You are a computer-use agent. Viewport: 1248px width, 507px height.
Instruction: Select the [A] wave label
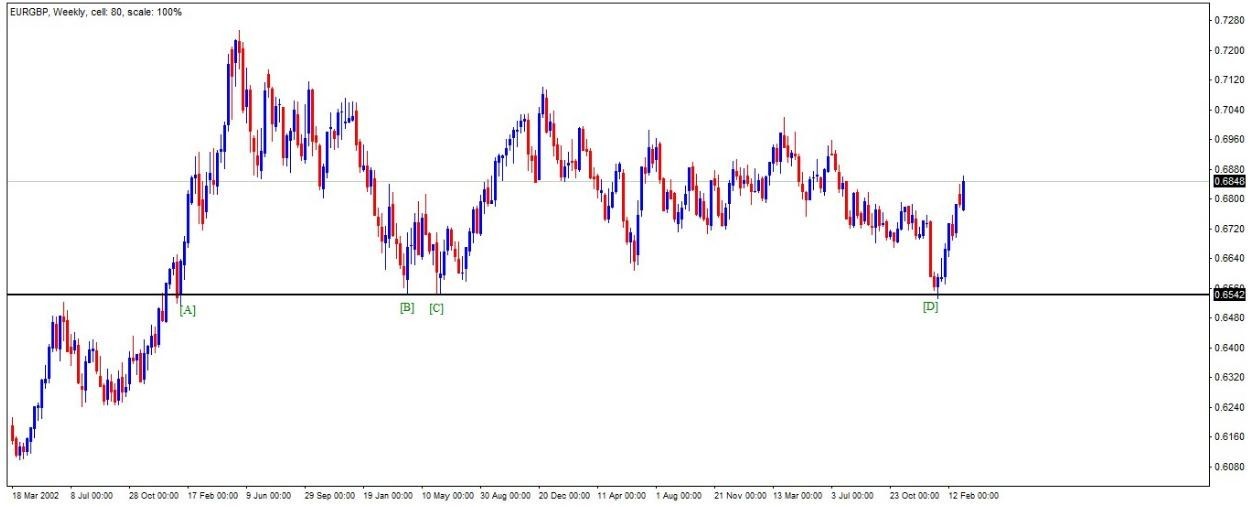[187, 310]
